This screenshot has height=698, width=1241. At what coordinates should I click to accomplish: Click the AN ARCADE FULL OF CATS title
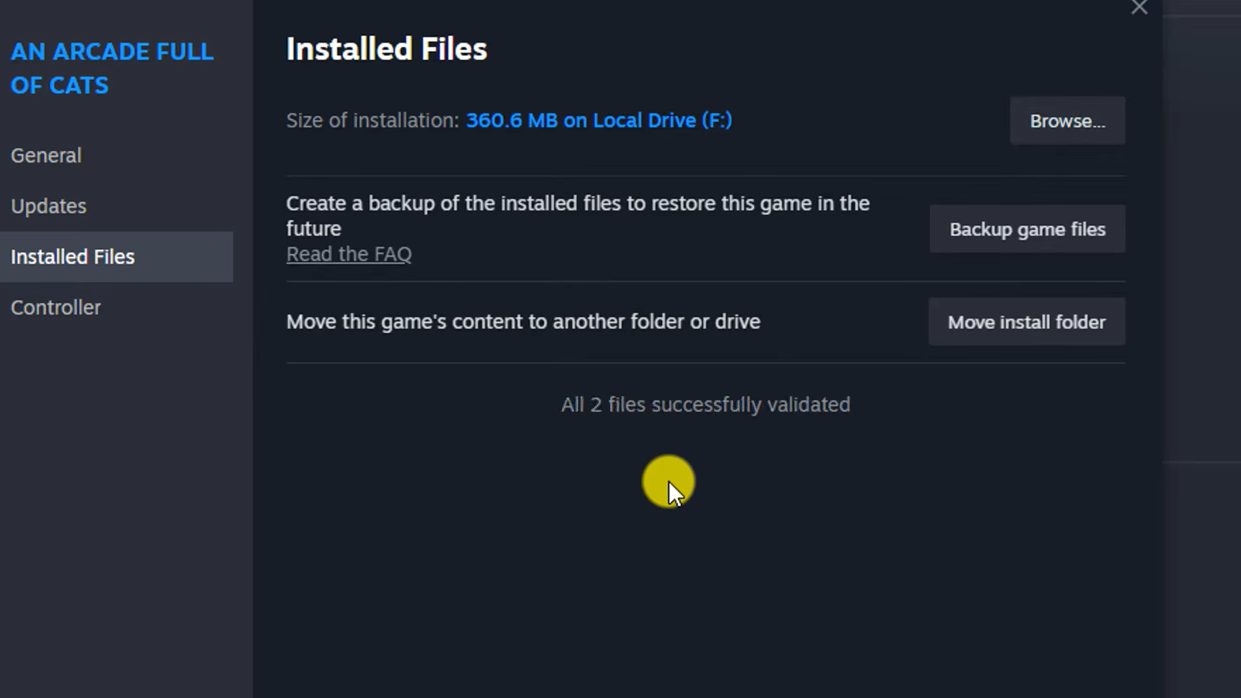(111, 68)
